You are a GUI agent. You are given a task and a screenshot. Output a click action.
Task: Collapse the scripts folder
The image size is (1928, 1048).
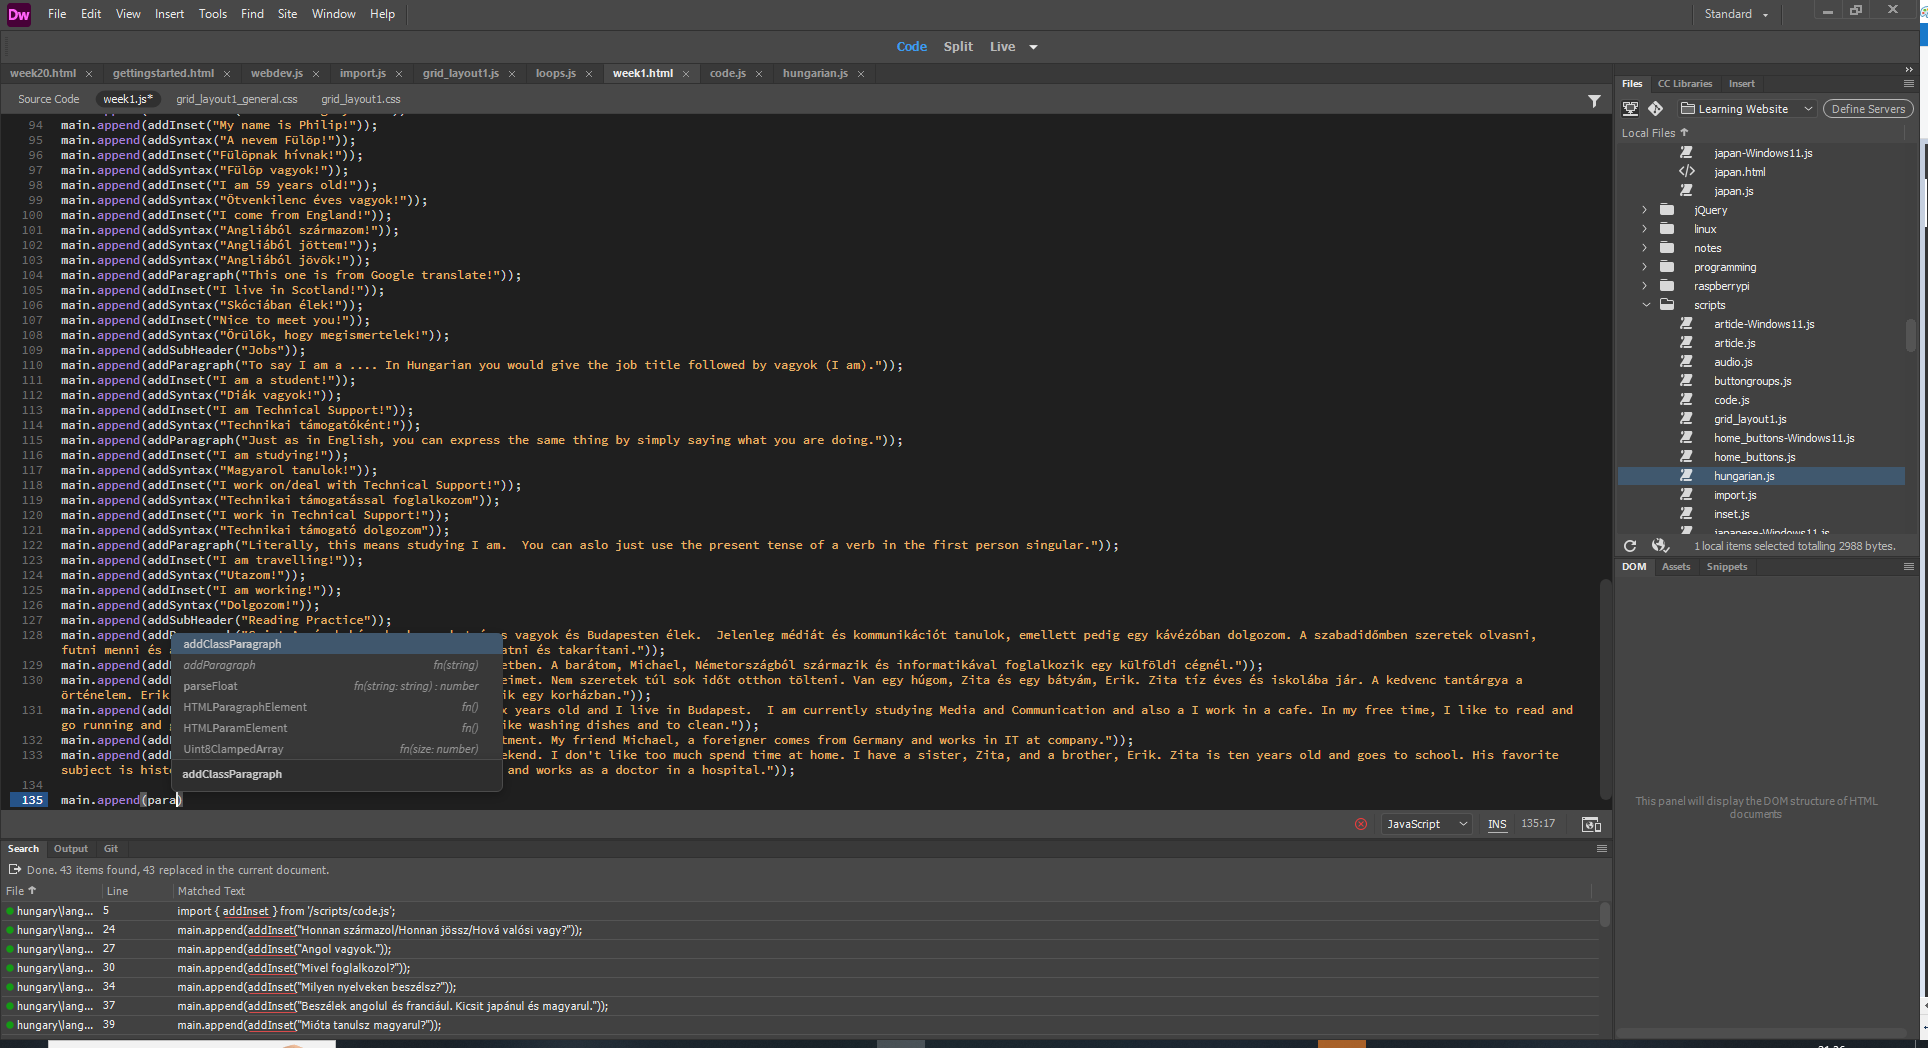coord(1646,305)
